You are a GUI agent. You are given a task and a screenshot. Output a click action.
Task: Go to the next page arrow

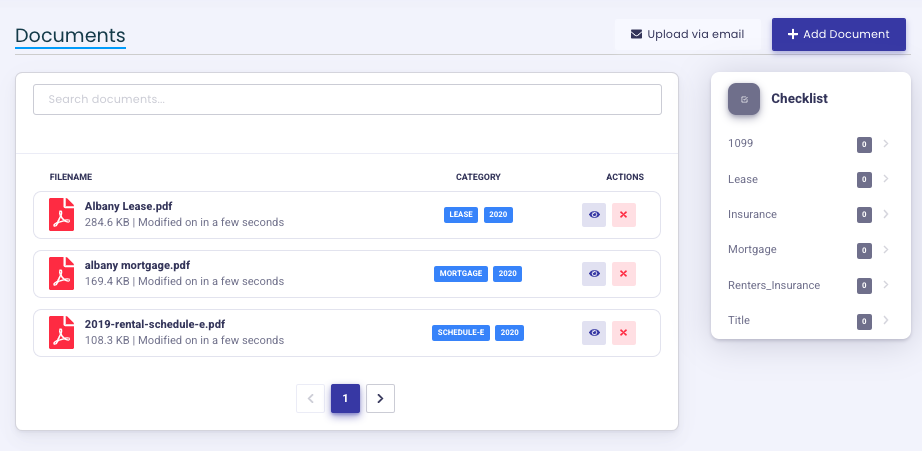click(x=380, y=399)
